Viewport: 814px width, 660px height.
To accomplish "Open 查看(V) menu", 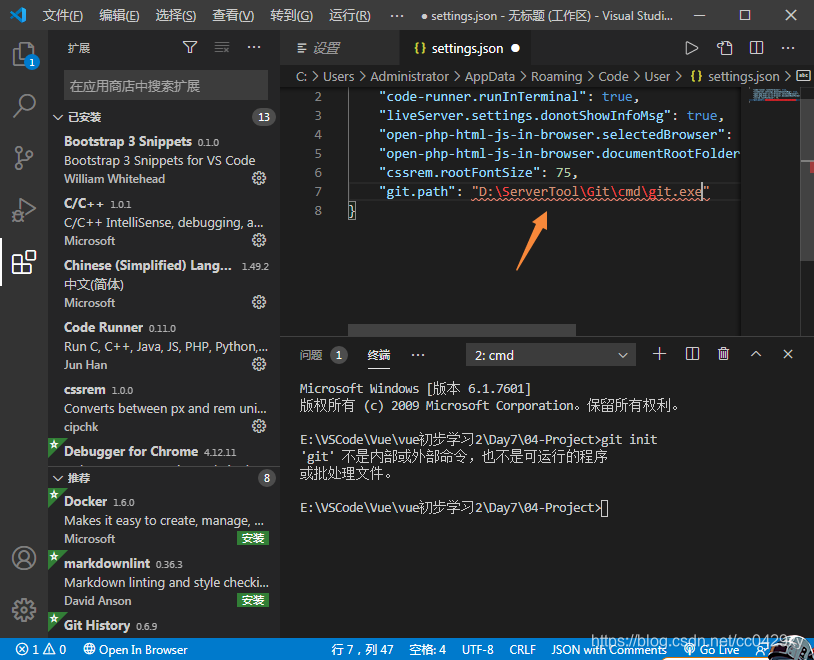I will pos(233,16).
